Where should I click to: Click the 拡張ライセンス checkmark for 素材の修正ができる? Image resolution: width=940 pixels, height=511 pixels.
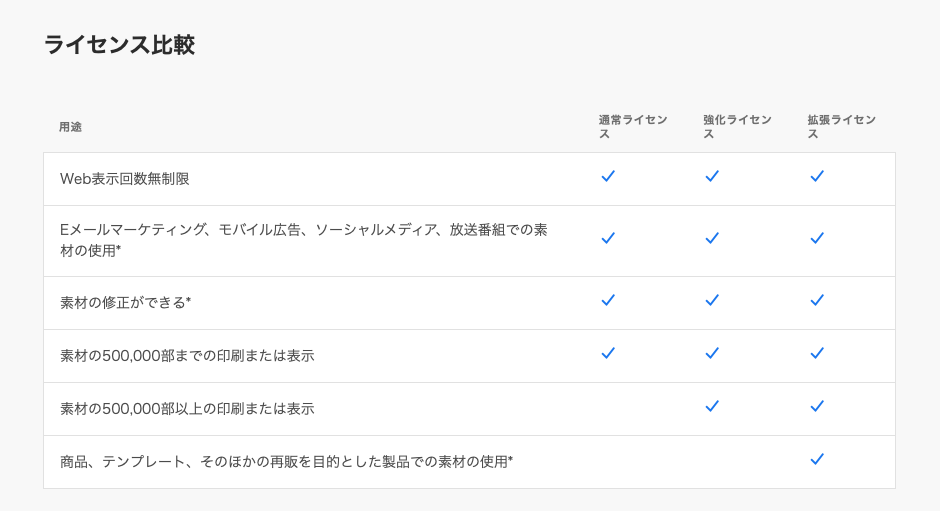tap(817, 300)
